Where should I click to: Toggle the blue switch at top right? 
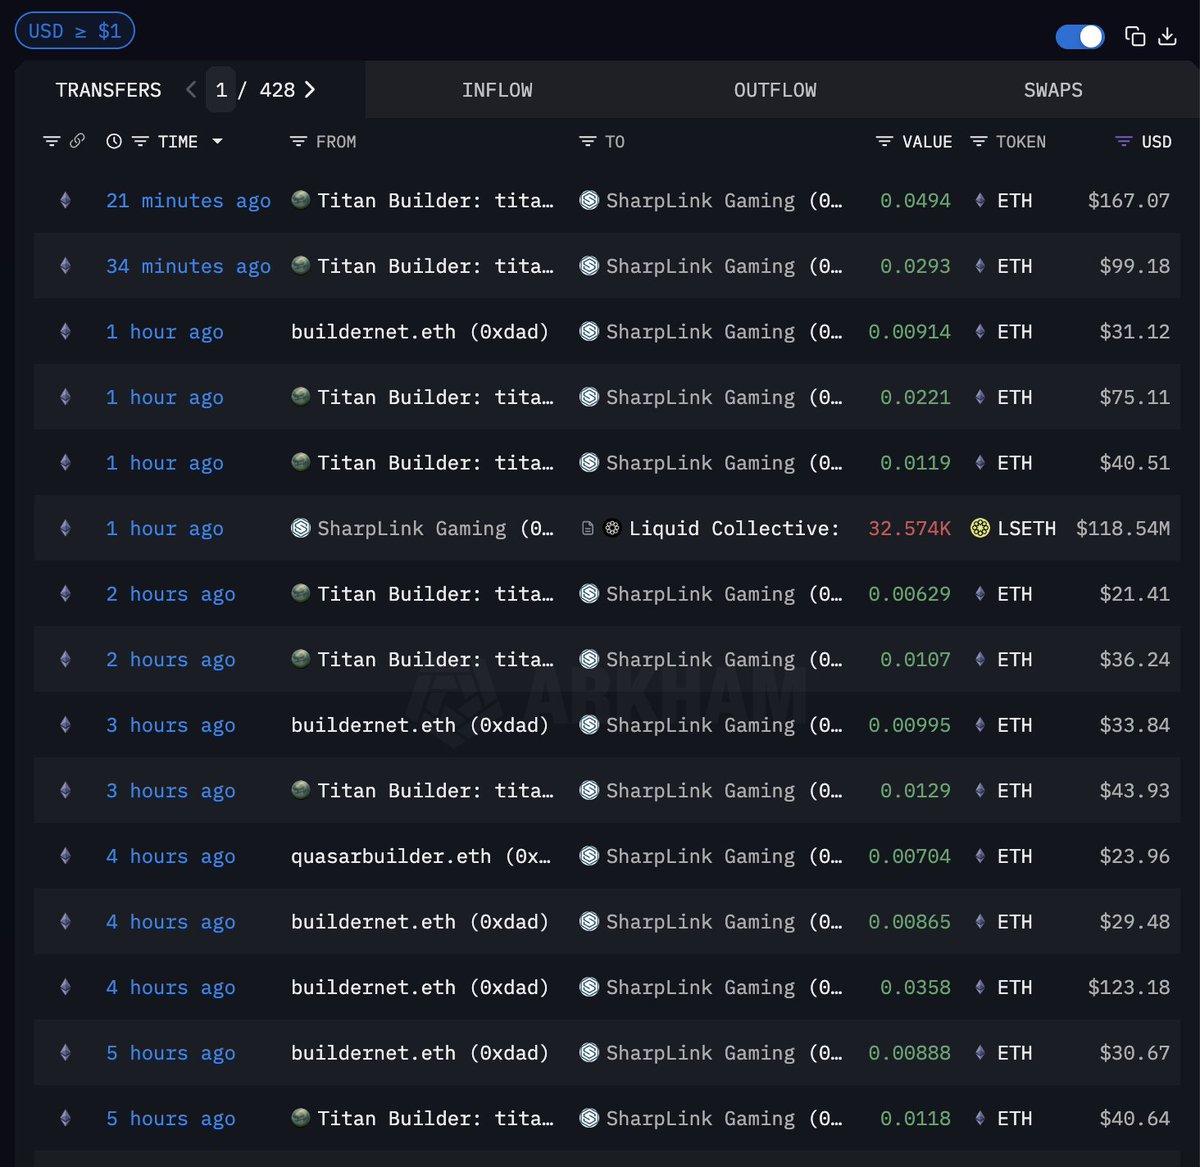[x=1080, y=37]
